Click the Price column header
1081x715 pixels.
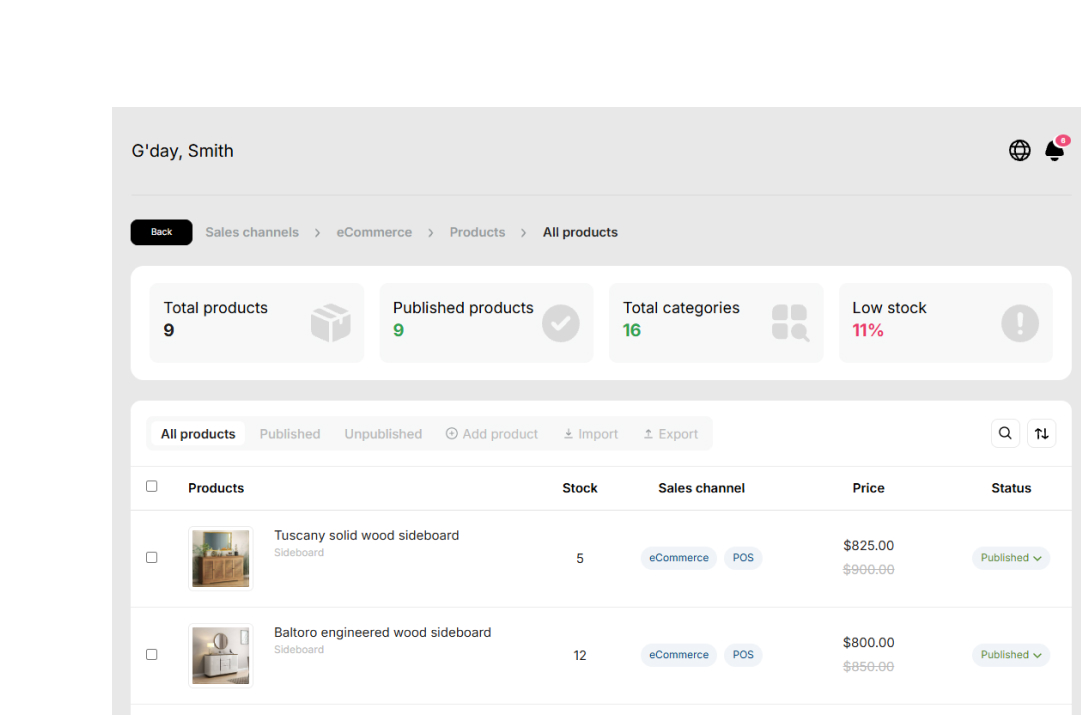pos(868,488)
